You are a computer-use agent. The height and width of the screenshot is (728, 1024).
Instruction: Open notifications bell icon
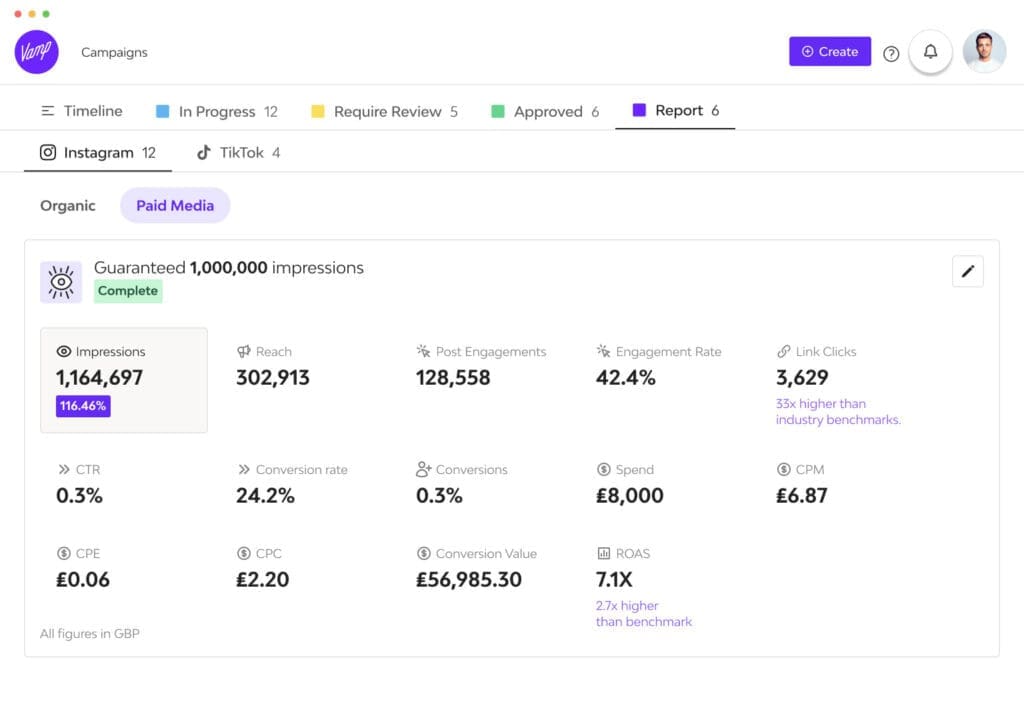point(930,52)
